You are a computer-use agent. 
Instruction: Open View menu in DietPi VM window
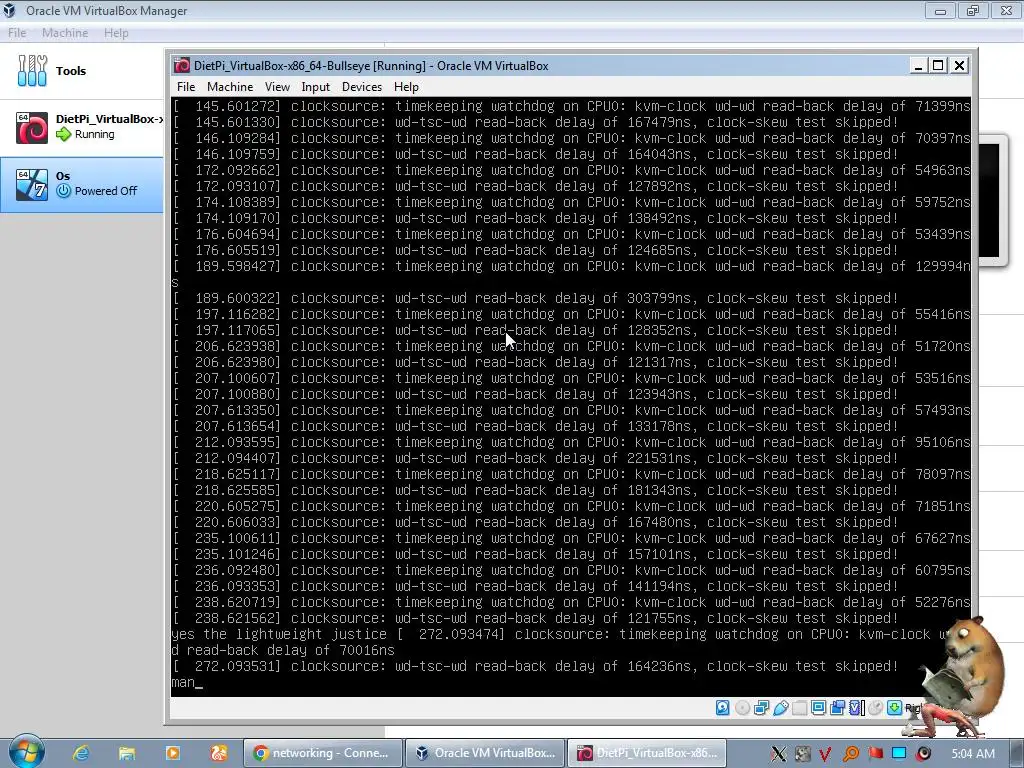pyautogui.click(x=277, y=87)
